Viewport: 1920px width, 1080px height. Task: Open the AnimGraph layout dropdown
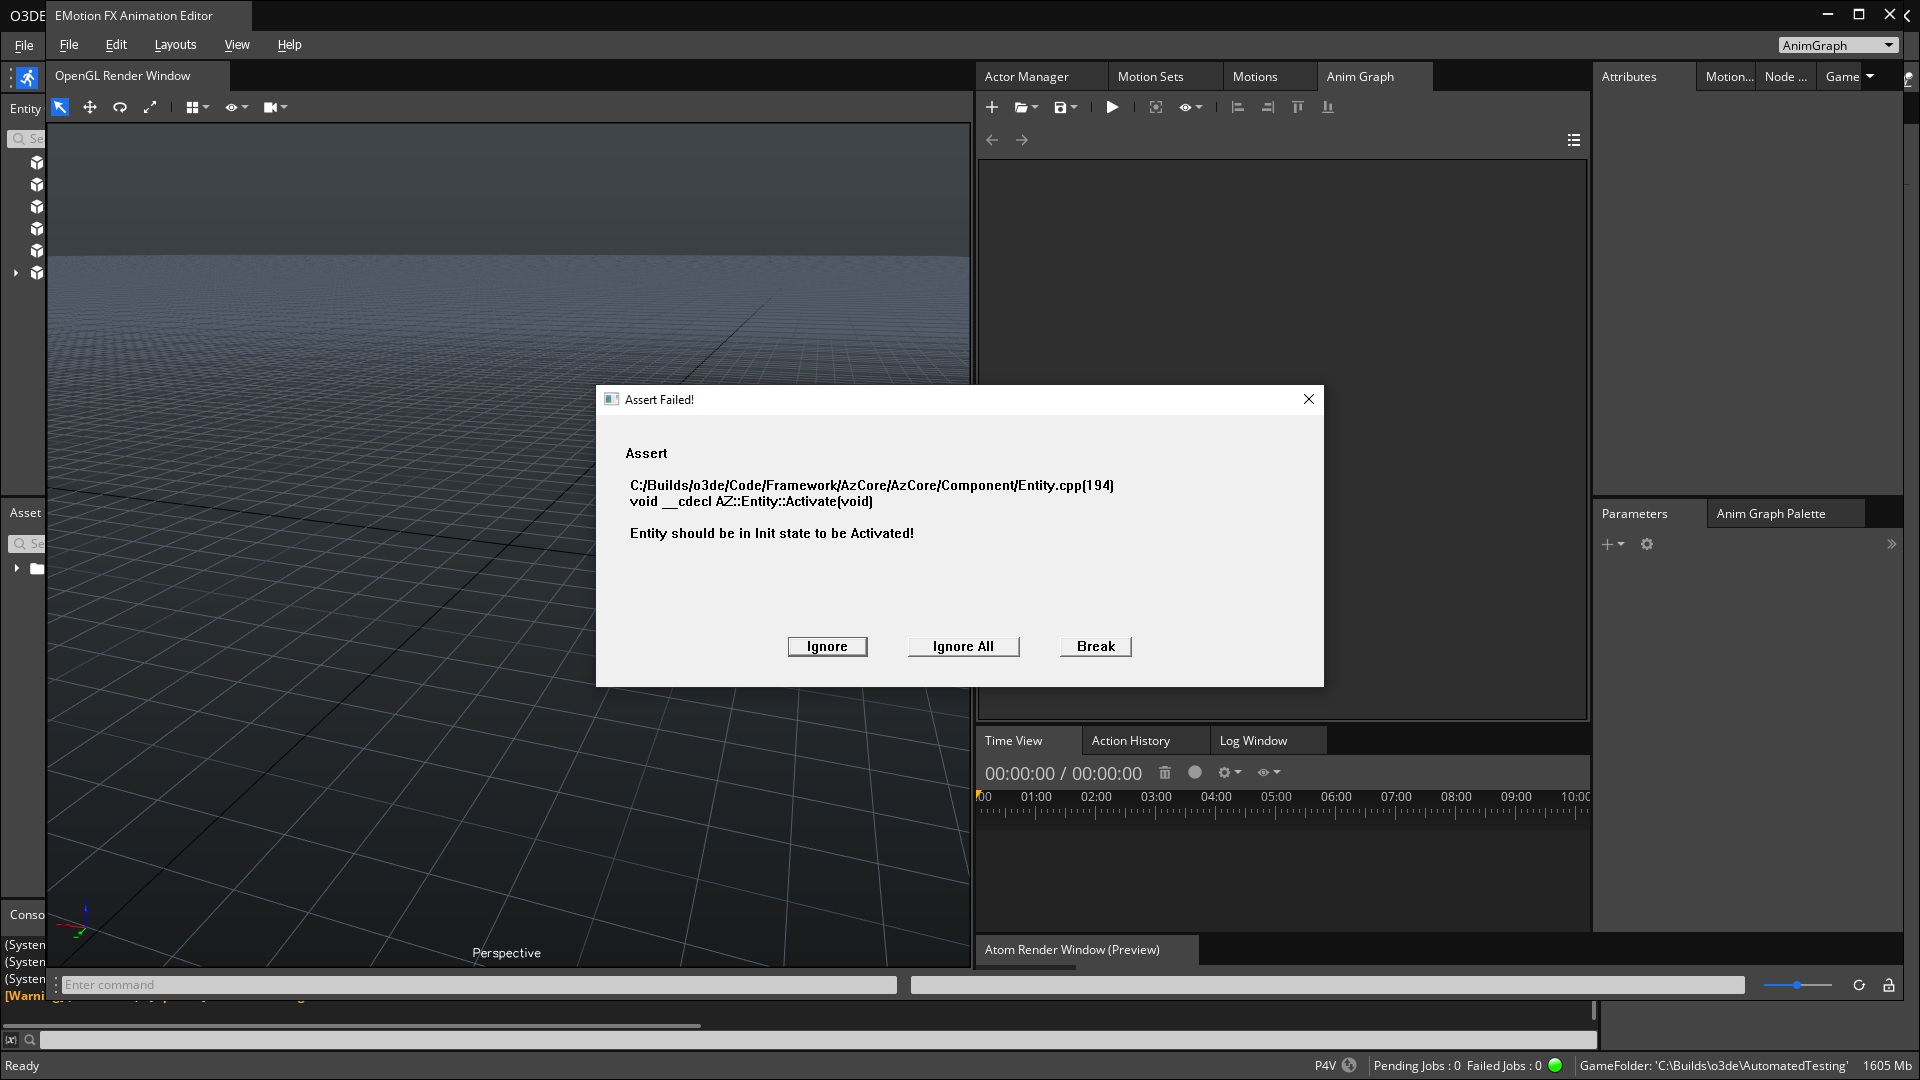pyautogui.click(x=1838, y=45)
